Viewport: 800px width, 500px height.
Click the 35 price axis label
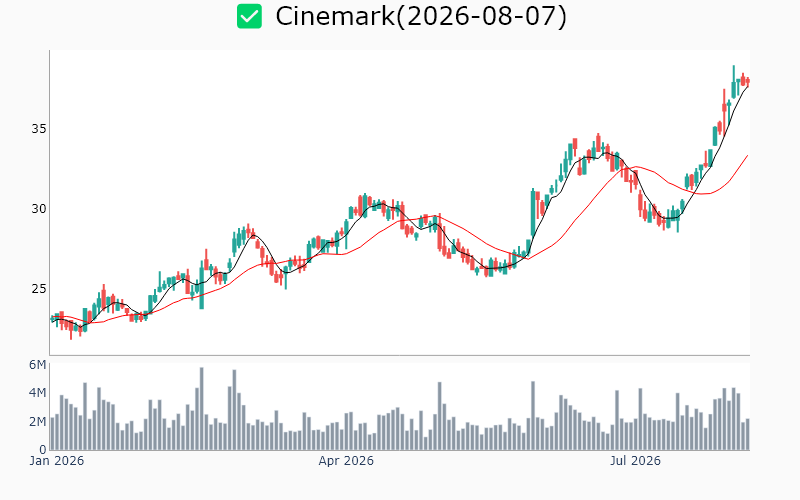(x=39, y=129)
